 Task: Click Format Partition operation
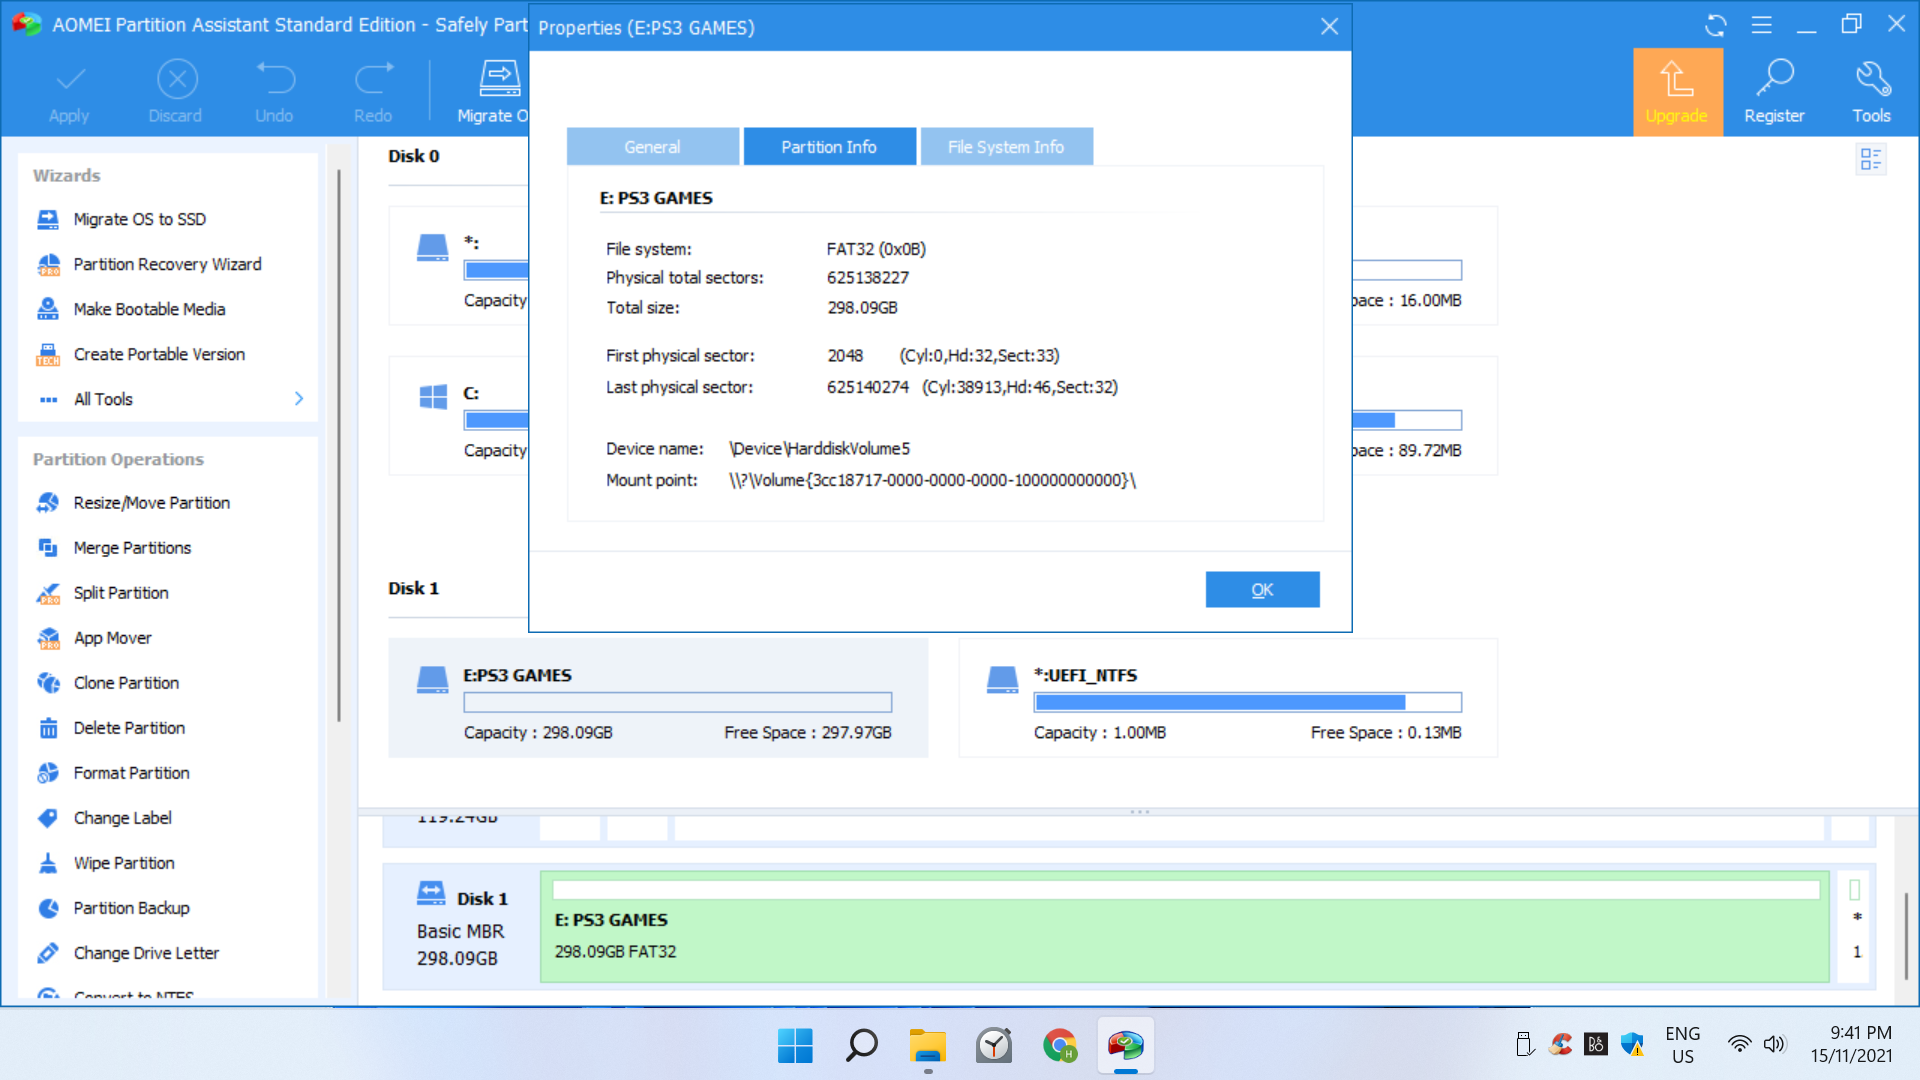pyautogui.click(x=131, y=773)
